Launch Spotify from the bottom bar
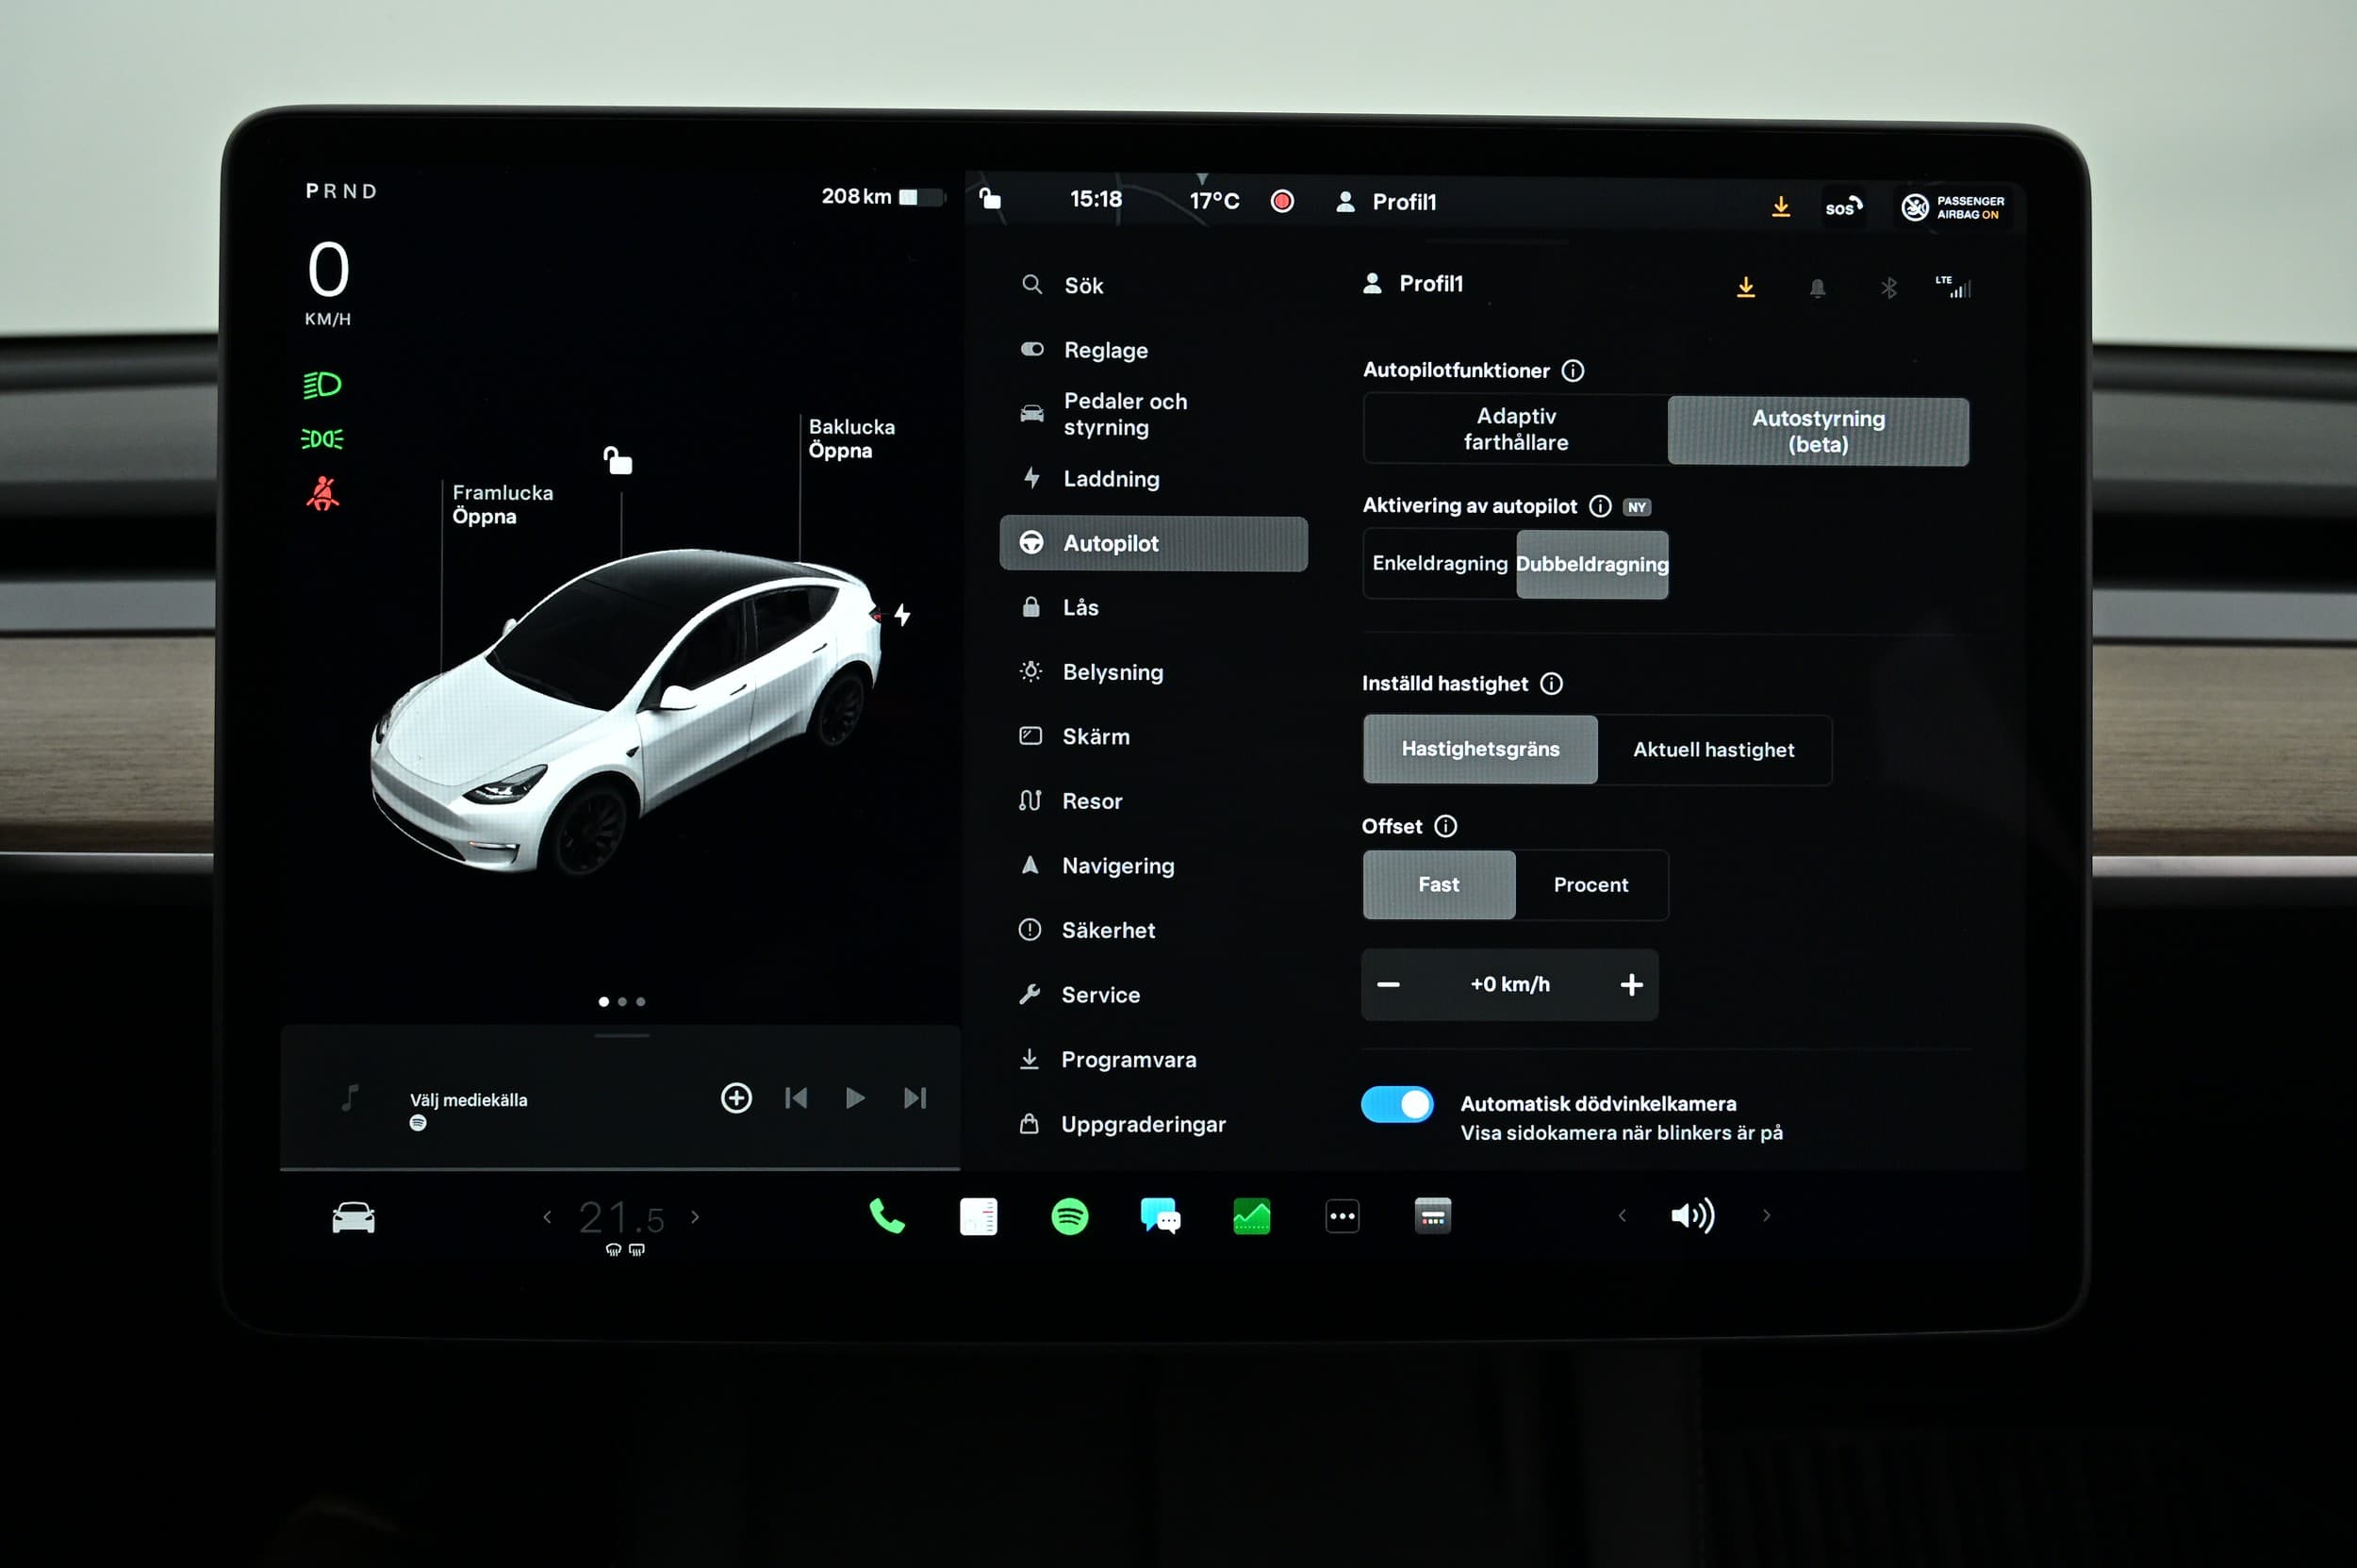This screenshot has height=1568, width=2357. coord(1069,1216)
